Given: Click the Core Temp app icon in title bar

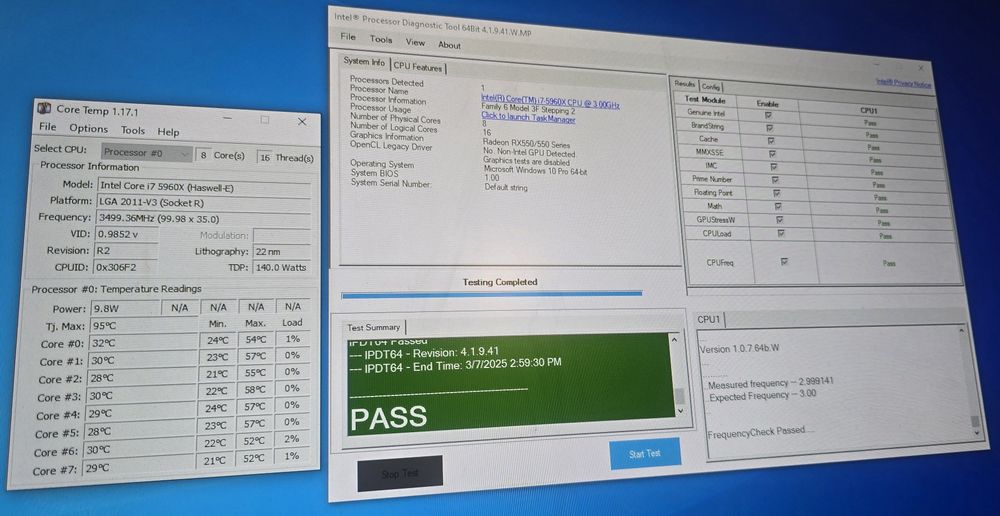Looking at the screenshot, I should point(45,108).
